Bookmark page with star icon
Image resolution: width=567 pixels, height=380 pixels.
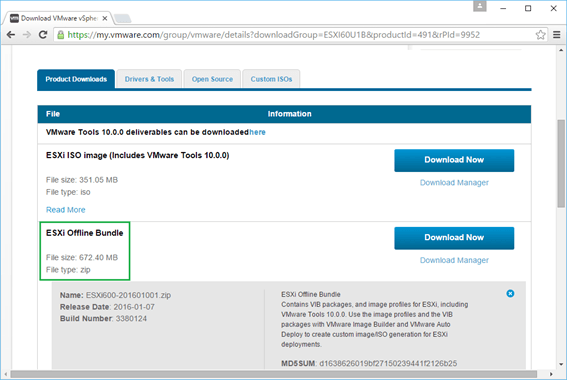[x=540, y=35]
